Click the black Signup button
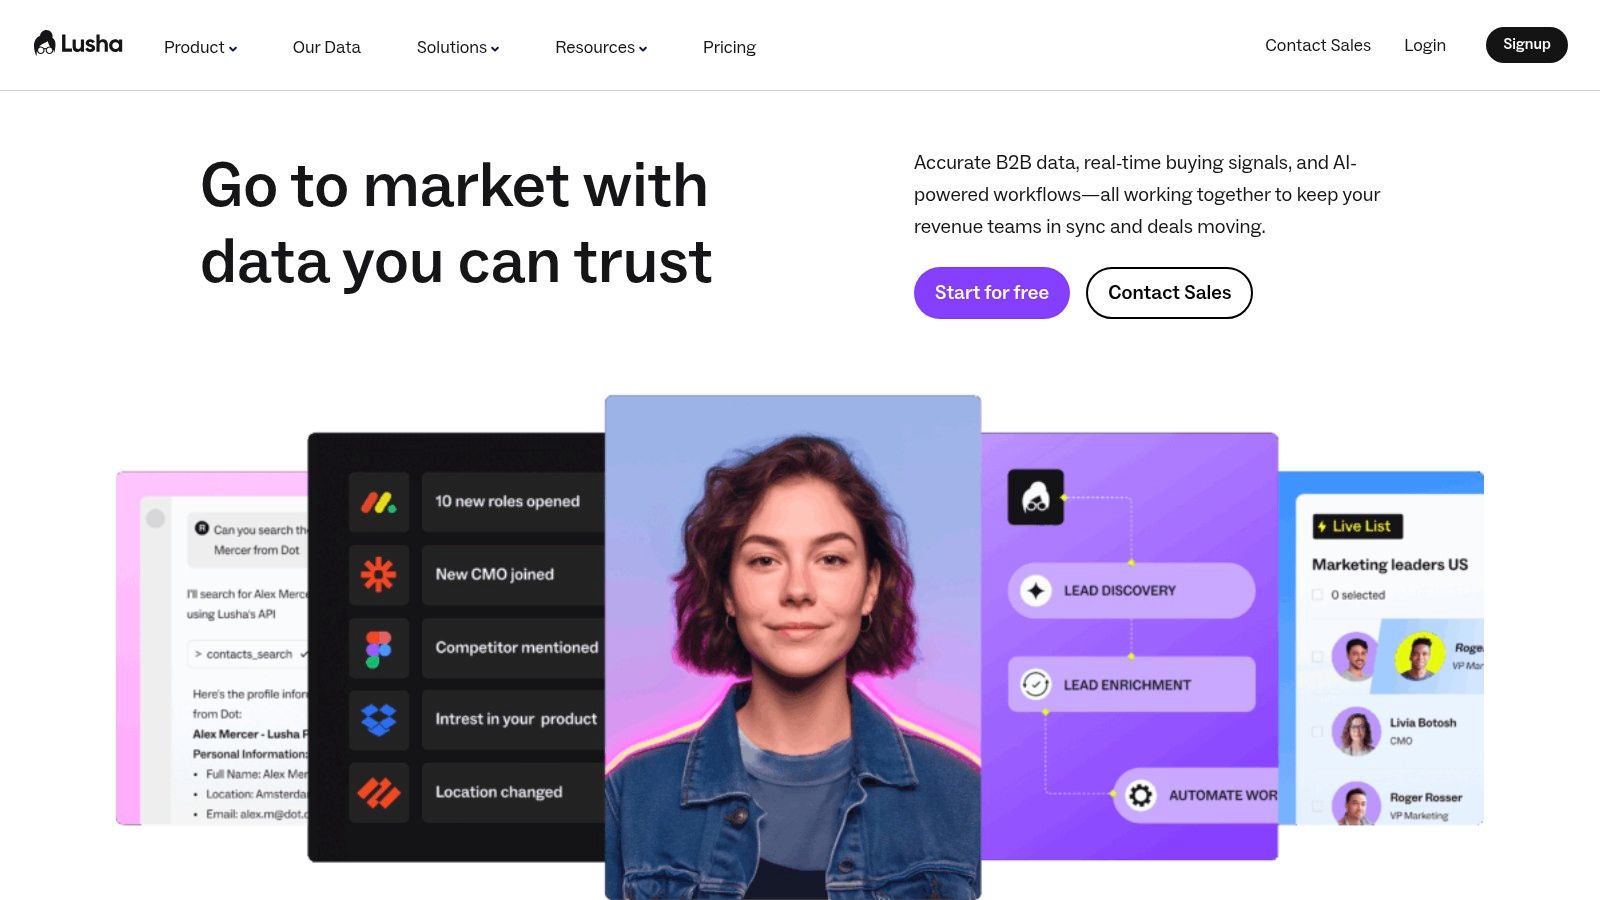Image resolution: width=1600 pixels, height=900 pixels. 1527,45
